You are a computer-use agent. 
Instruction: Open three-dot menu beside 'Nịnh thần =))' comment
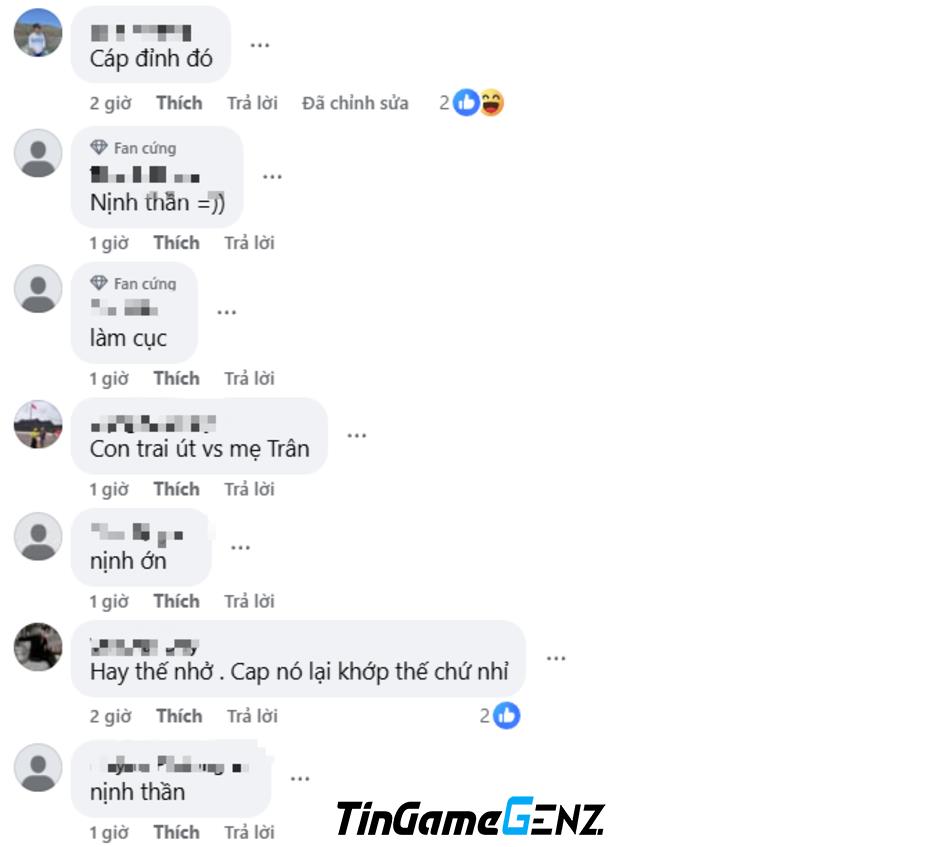click(x=272, y=177)
